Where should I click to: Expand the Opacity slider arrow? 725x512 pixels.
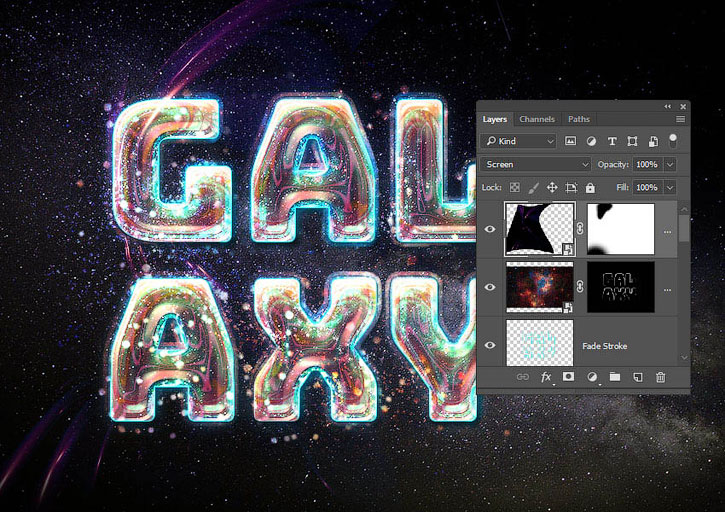670,164
